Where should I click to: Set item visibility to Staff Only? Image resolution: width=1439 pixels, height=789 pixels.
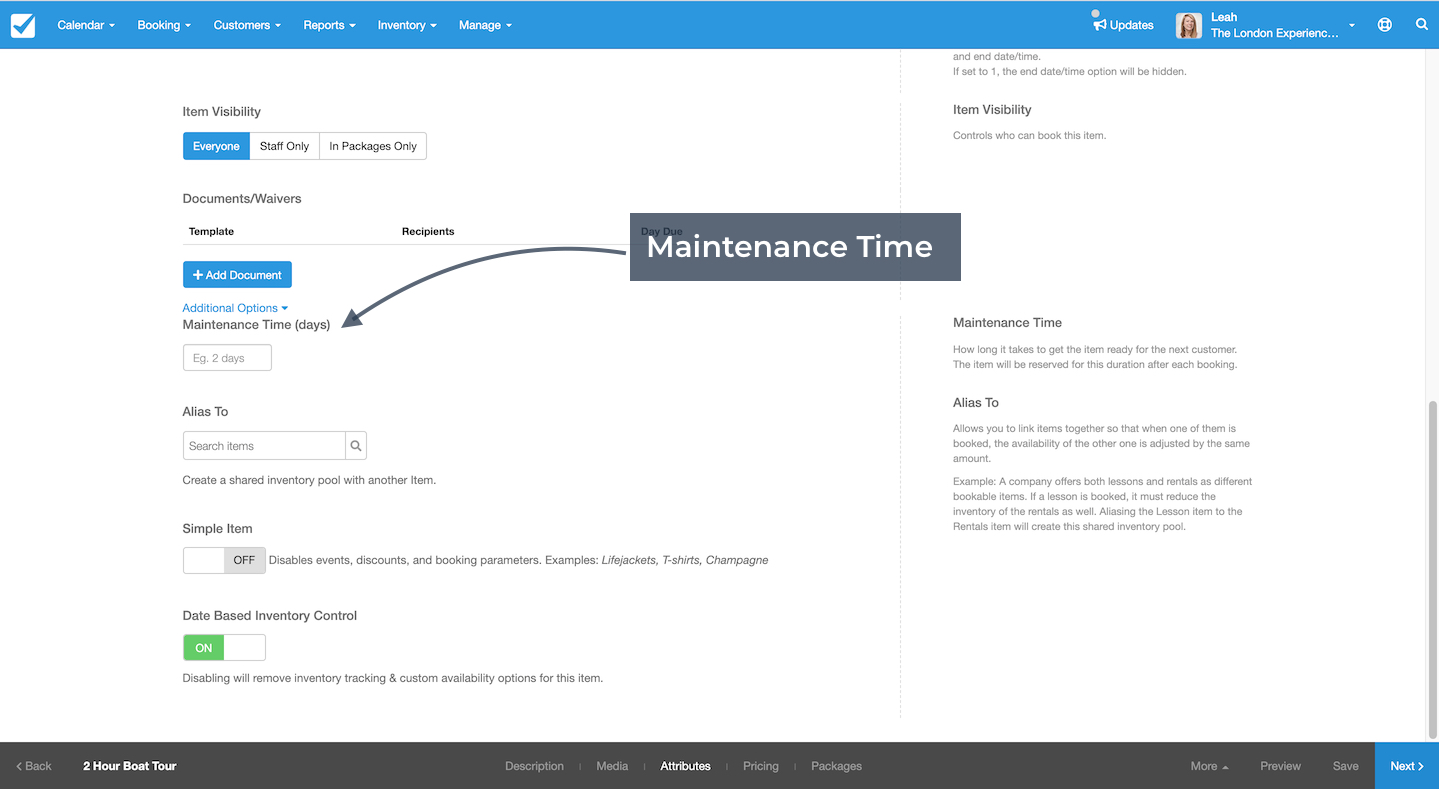pos(284,146)
